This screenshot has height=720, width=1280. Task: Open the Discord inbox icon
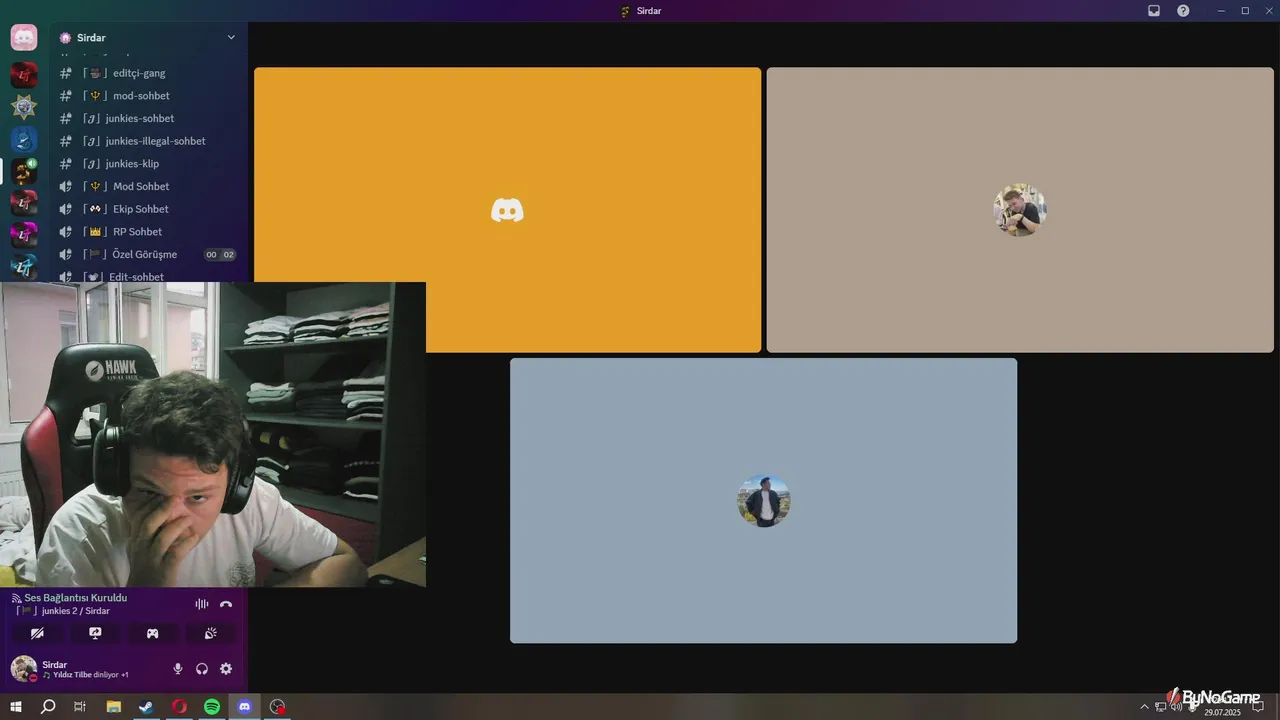pyautogui.click(x=1154, y=11)
